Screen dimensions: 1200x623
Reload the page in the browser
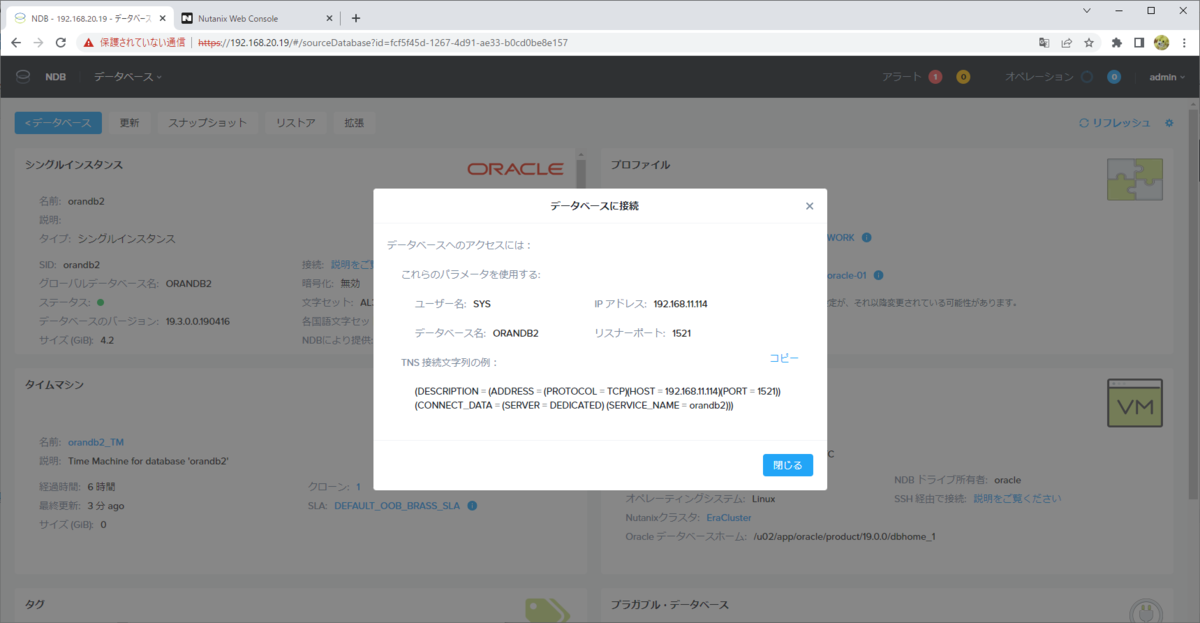point(61,43)
